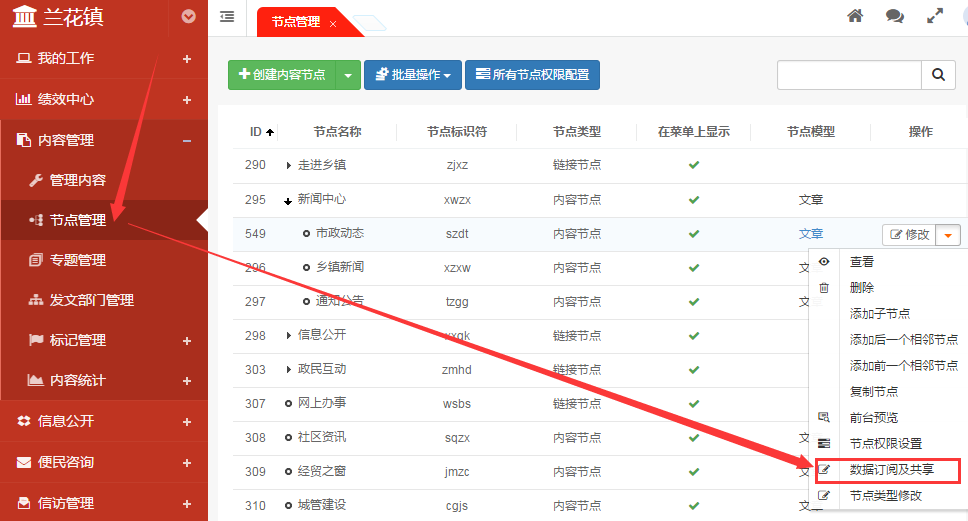Click the 兰花镇 building logo icon
Screen dimensions: 968x521
[25, 16]
